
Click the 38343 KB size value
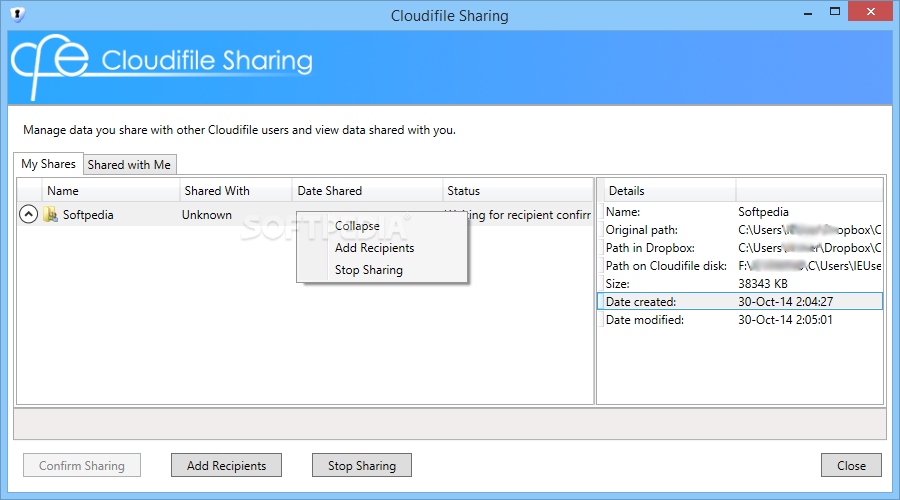pos(762,284)
